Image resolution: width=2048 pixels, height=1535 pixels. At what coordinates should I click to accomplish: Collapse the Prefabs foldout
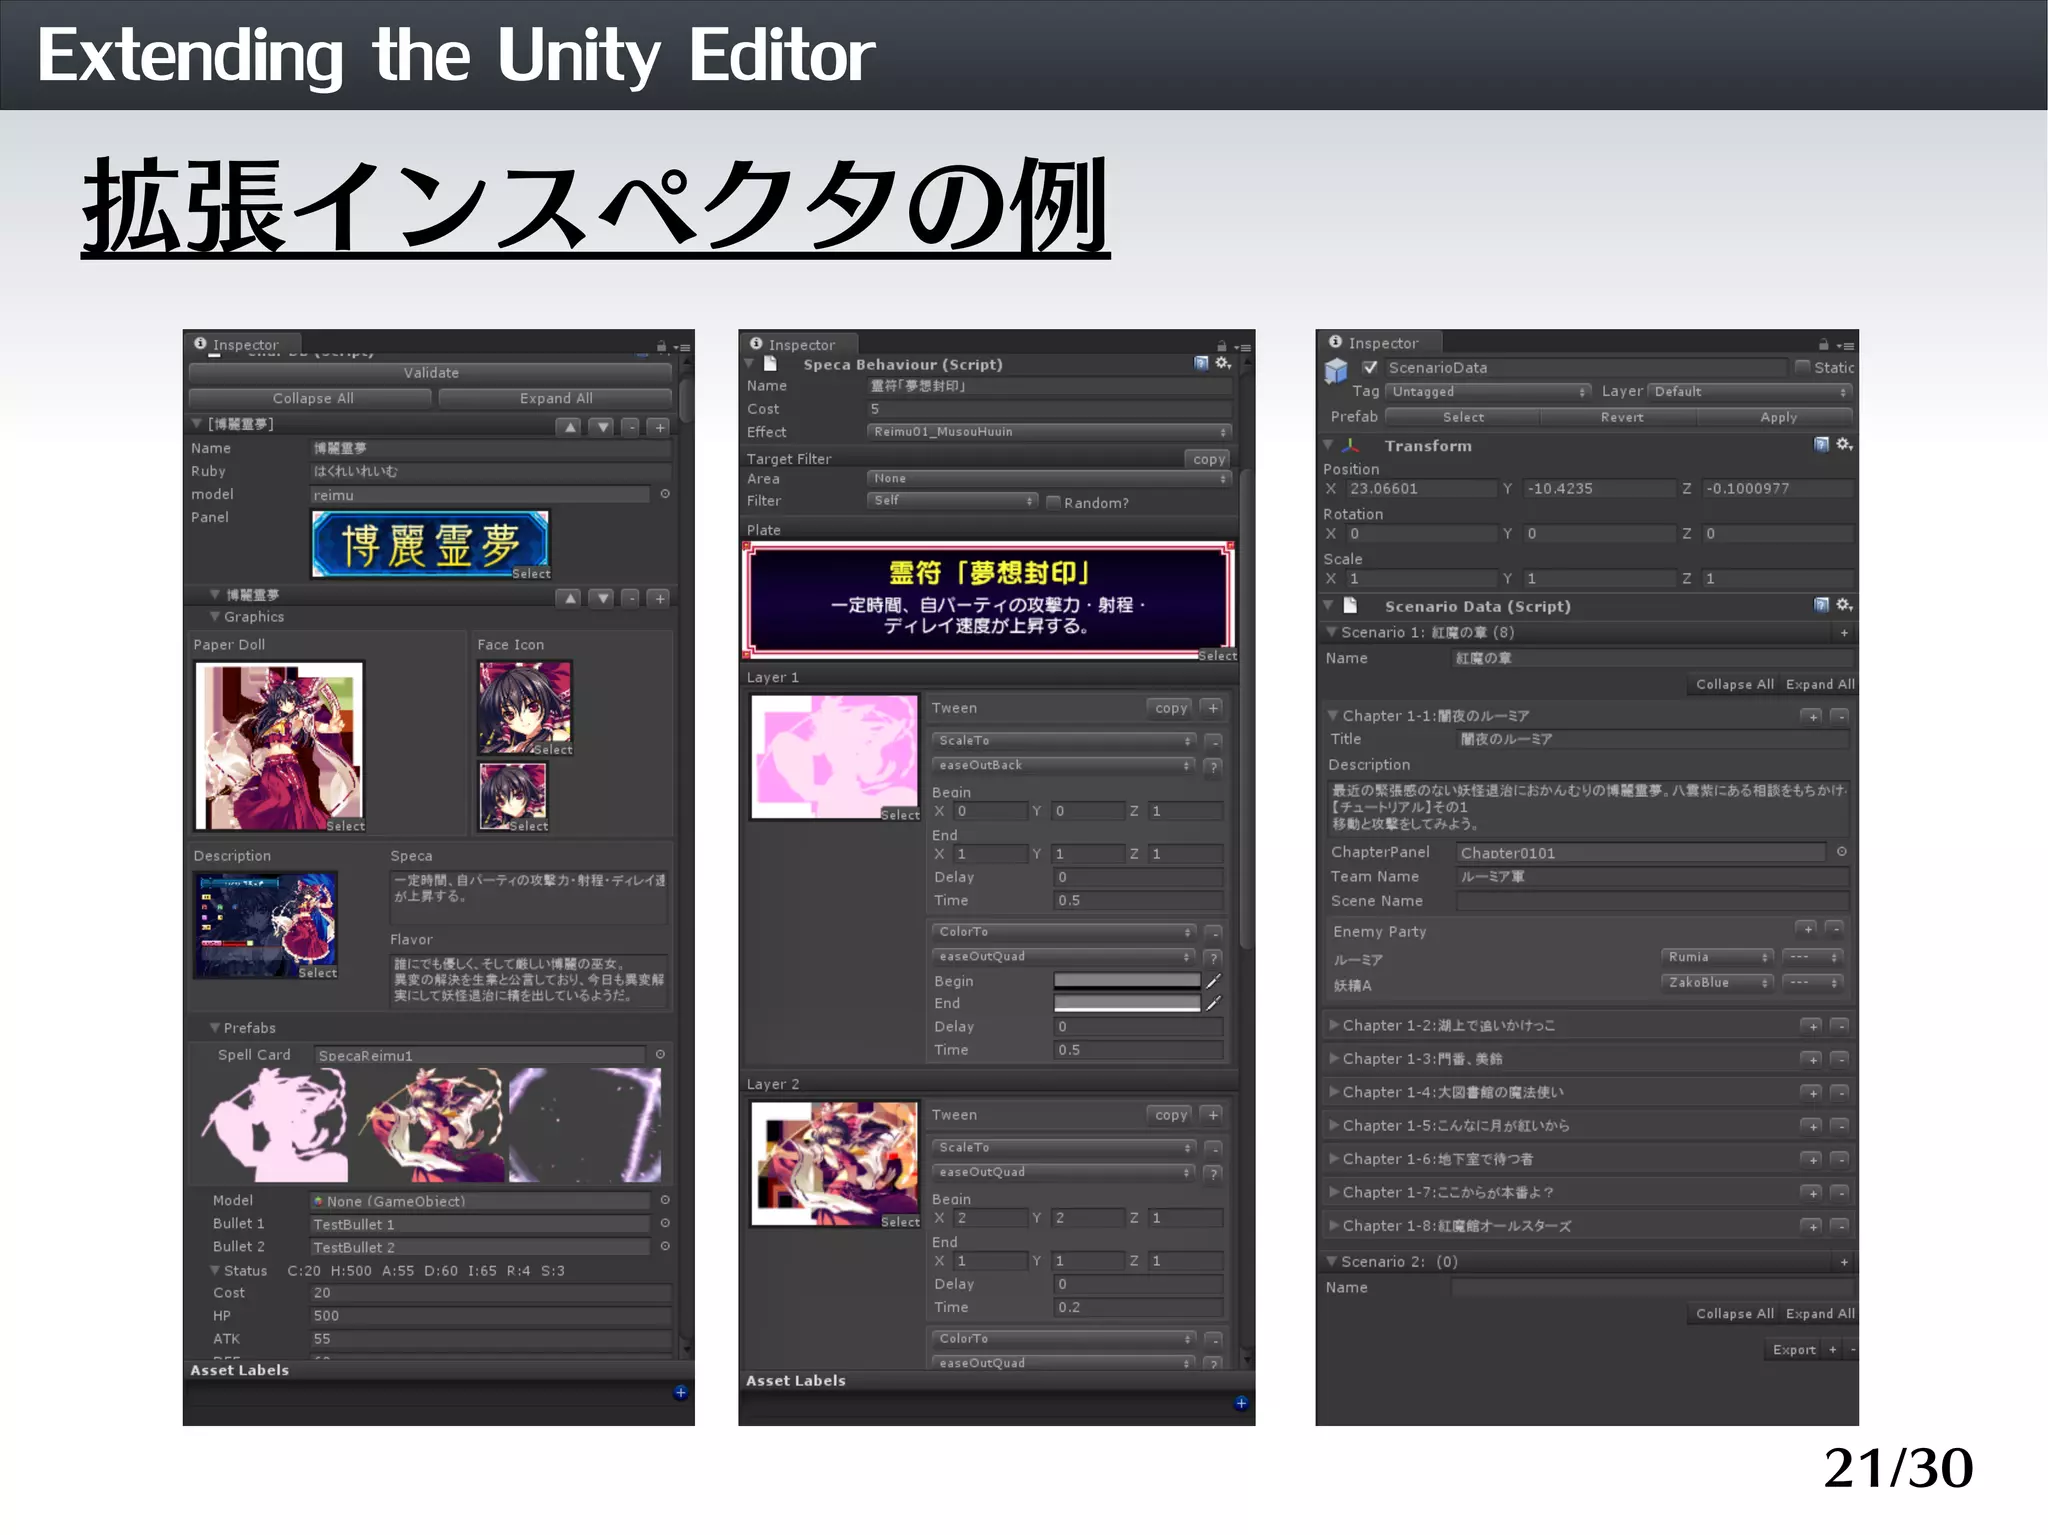click(214, 1028)
